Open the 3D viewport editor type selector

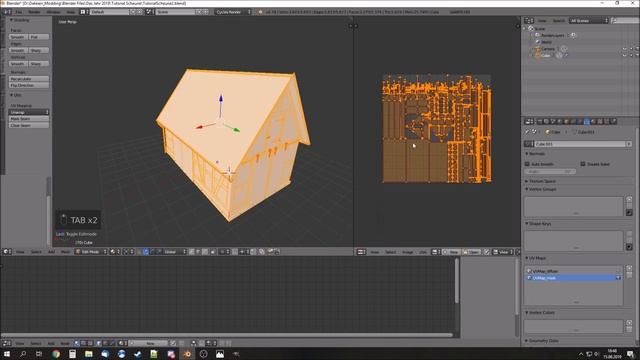[7, 252]
